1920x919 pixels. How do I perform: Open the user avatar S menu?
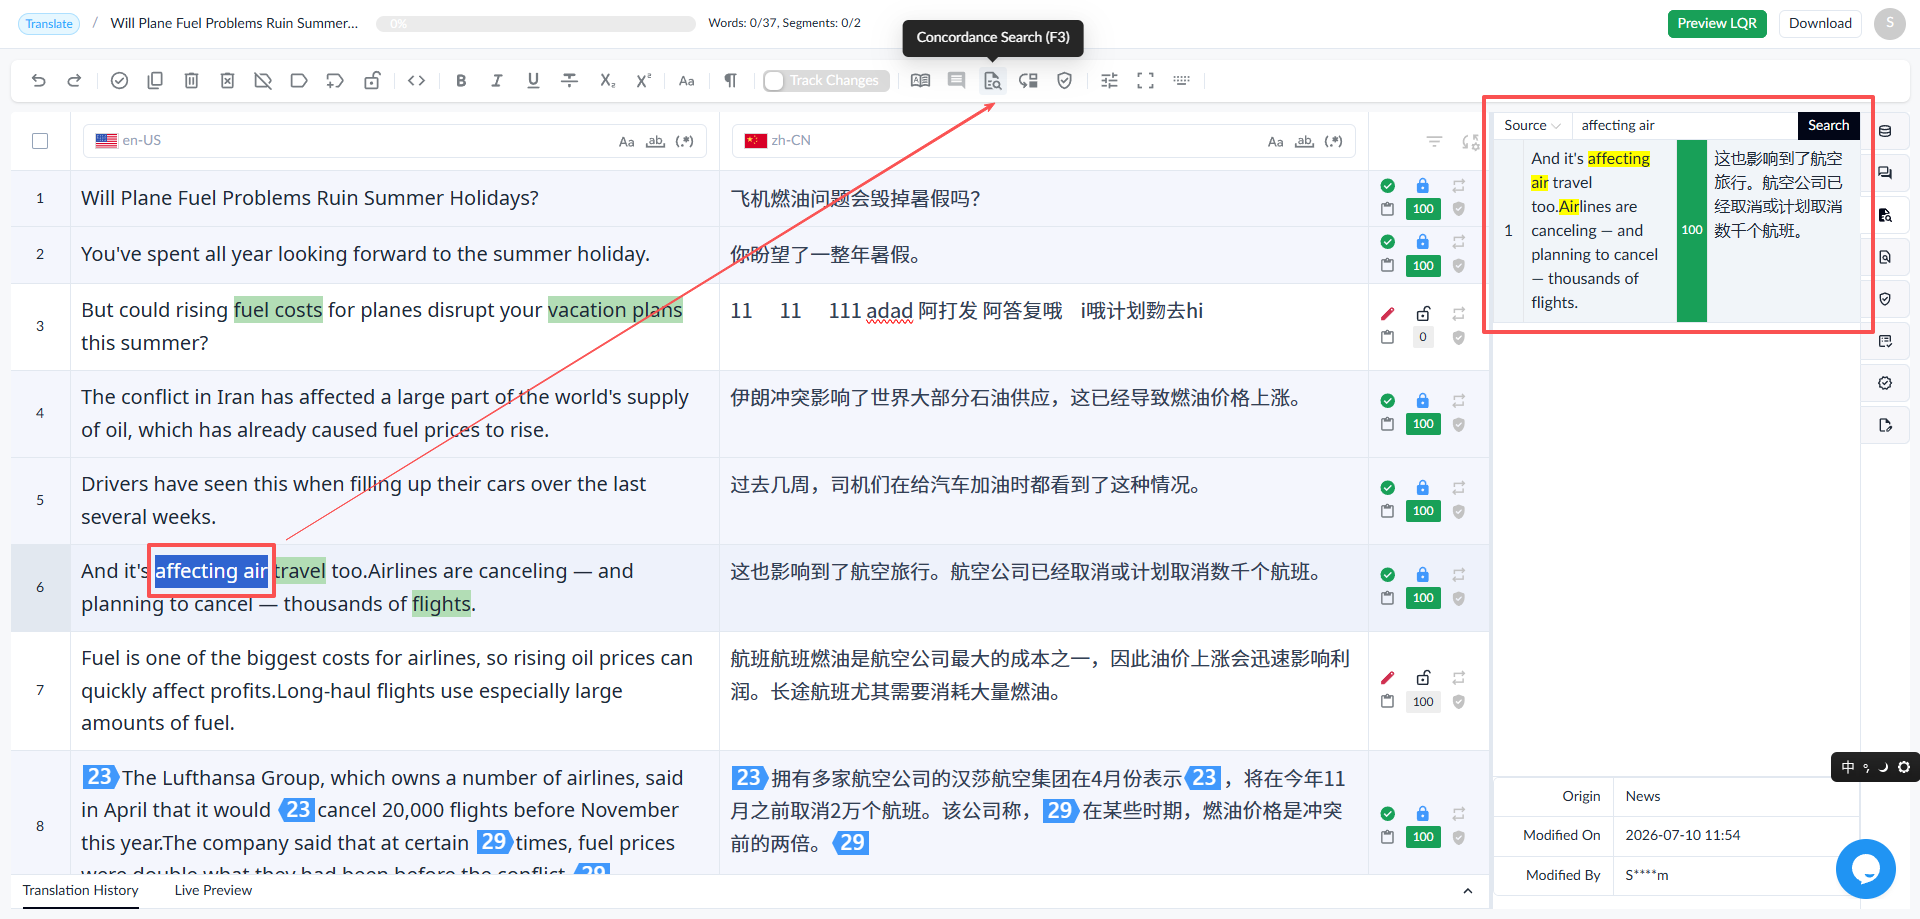pyautogui.click(x=1889, y=24)
